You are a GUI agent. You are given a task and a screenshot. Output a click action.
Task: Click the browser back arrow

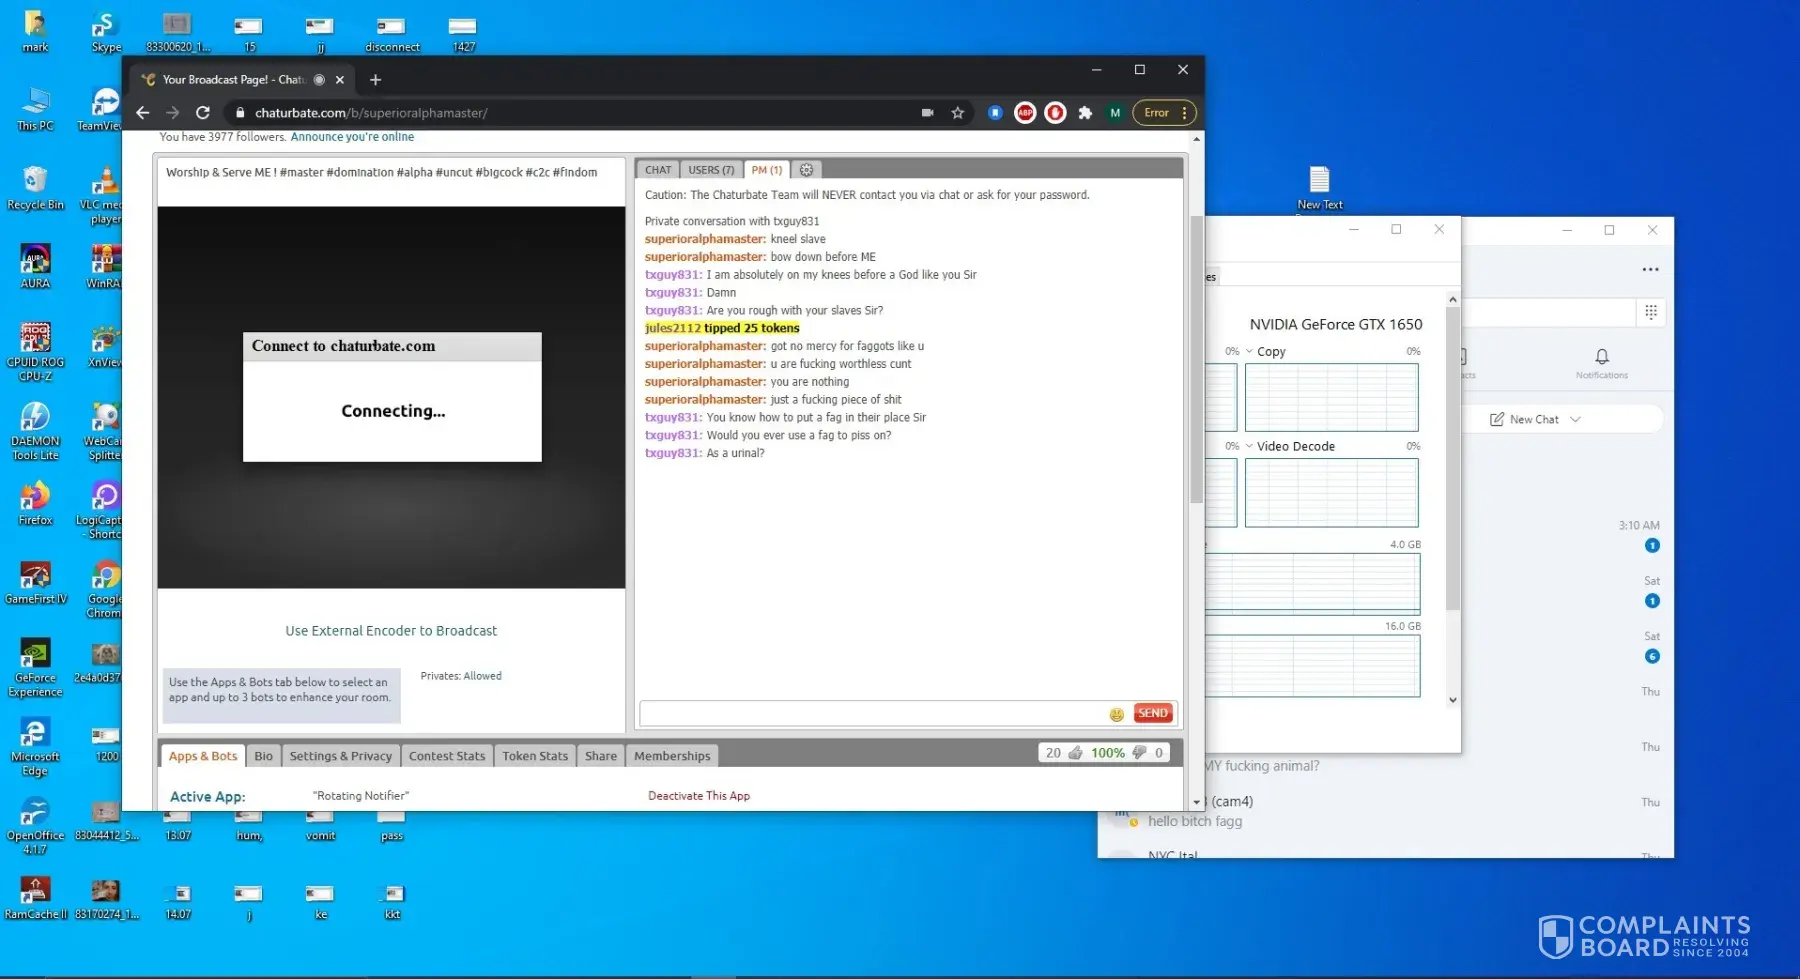tap(142, 113)
